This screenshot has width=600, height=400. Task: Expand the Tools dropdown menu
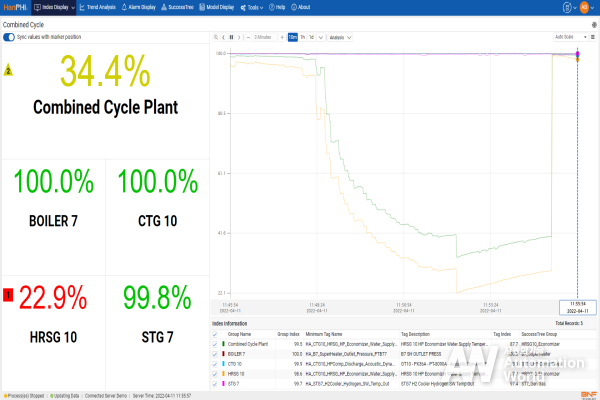point(252,7)
